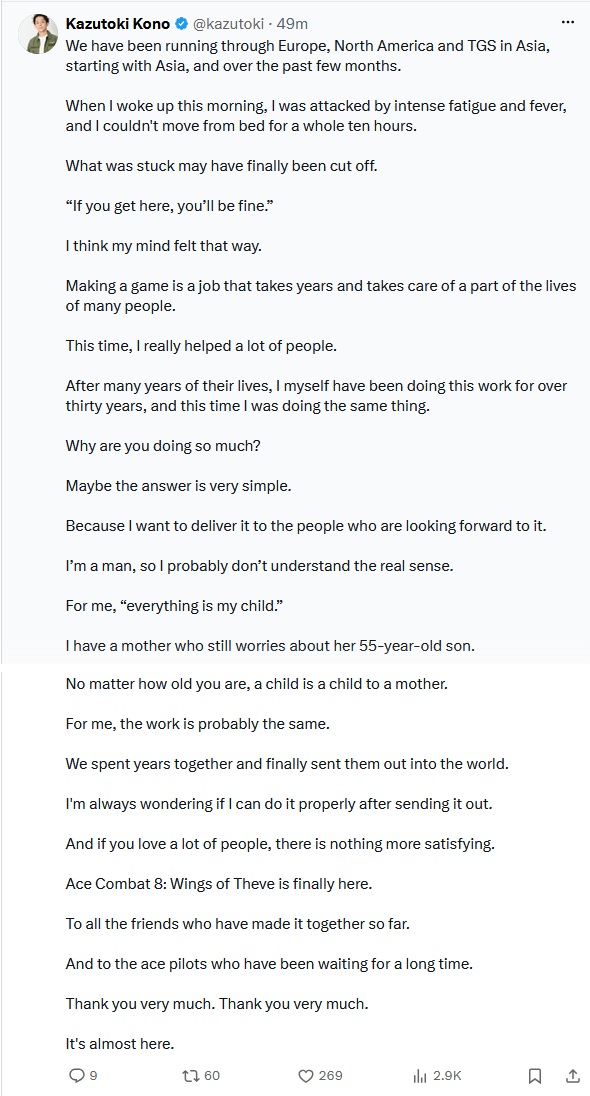Click the "Ace Combat 8: Wings of Theve" line
Screen dimensions: 590x1096
(x=219, y=884)
